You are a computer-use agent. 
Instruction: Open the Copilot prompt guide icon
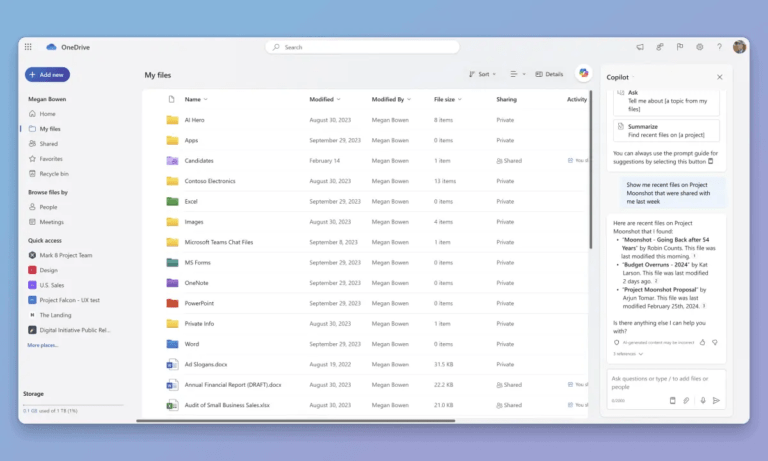[672, 401]
